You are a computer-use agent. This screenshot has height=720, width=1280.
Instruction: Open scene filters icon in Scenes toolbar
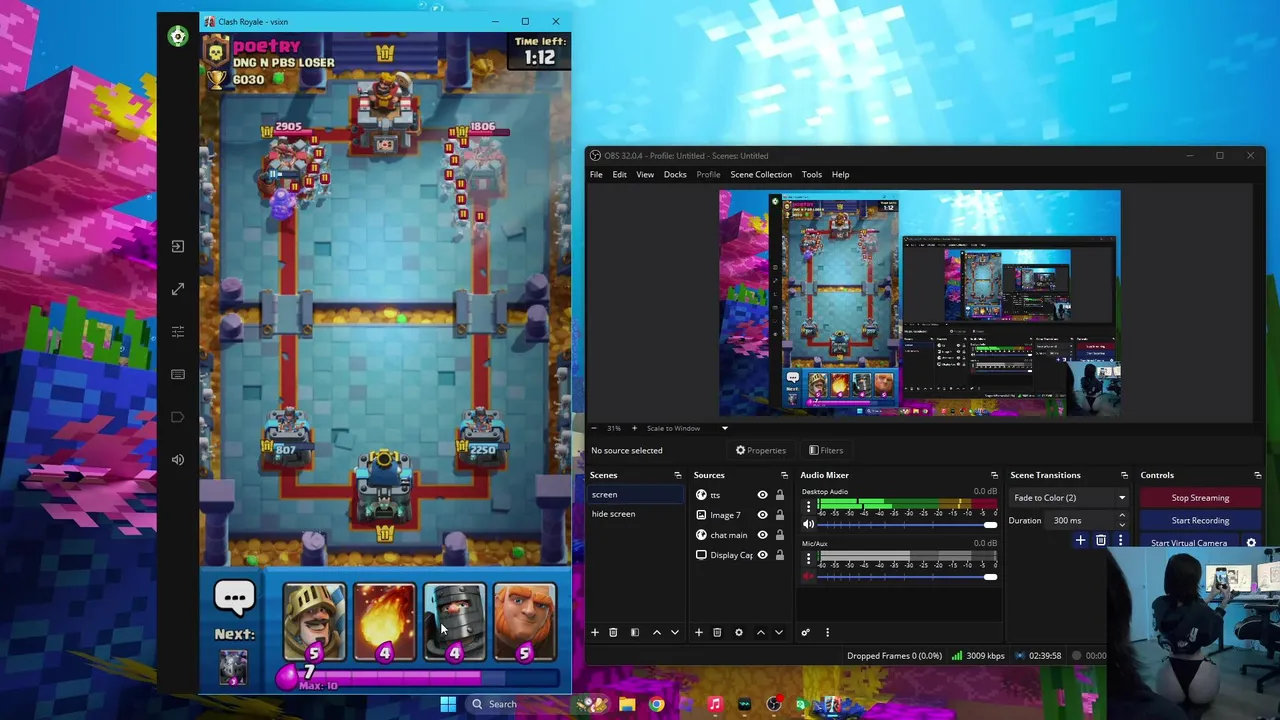click(634, 632)
